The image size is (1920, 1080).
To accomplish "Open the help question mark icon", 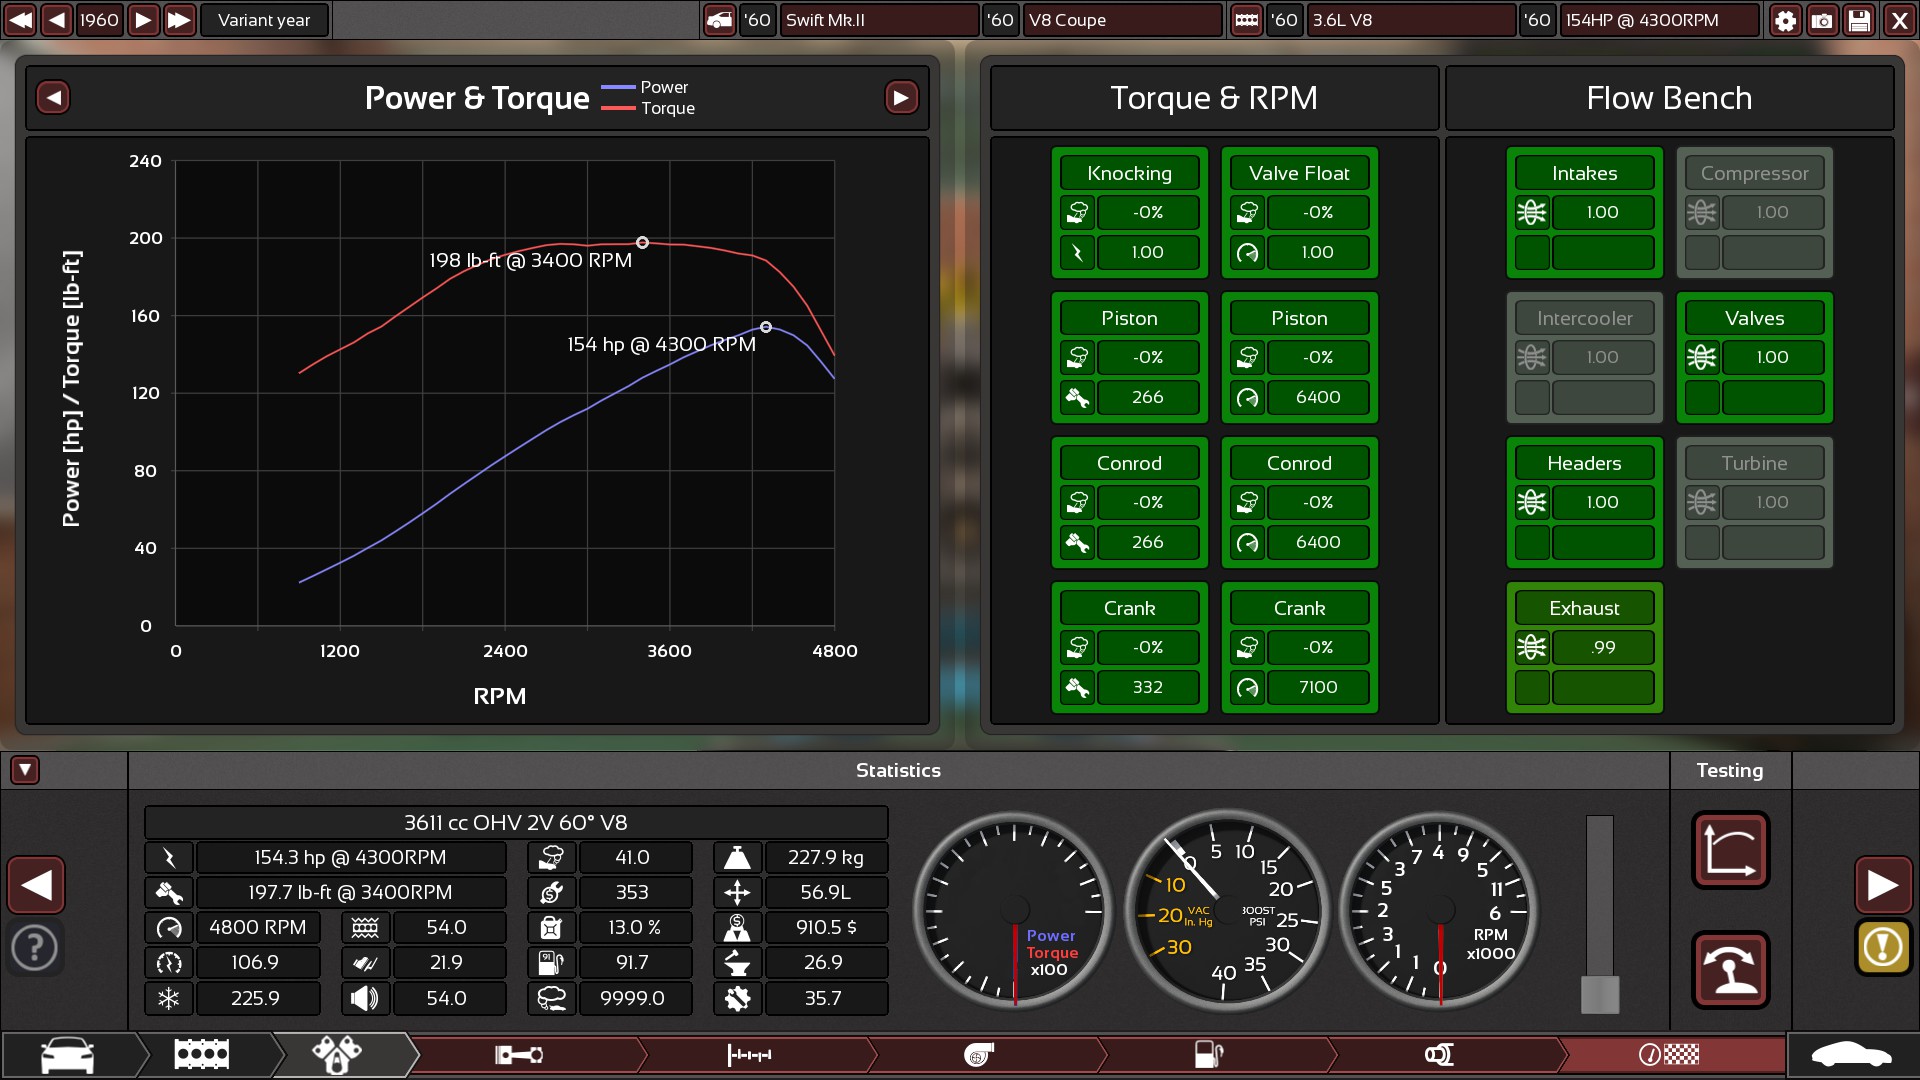I will click(x=35, y=946).
